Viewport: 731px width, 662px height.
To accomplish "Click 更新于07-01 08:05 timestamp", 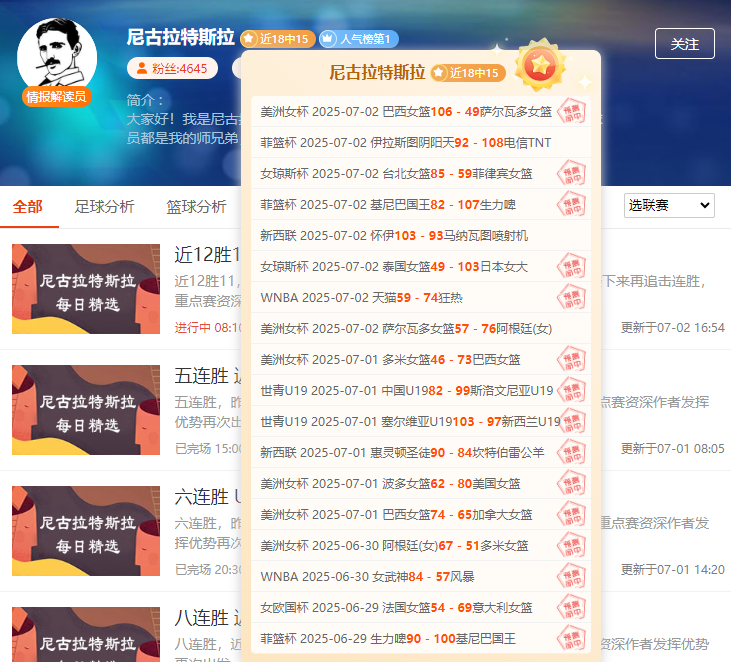I will pos(673,448).
